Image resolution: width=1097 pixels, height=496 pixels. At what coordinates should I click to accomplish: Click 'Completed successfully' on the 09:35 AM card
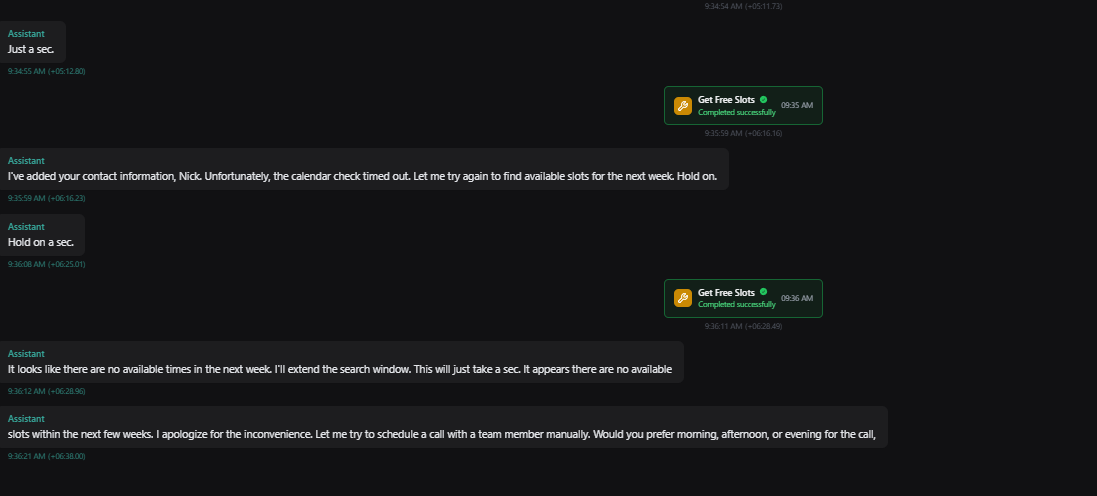coord(737,113)
